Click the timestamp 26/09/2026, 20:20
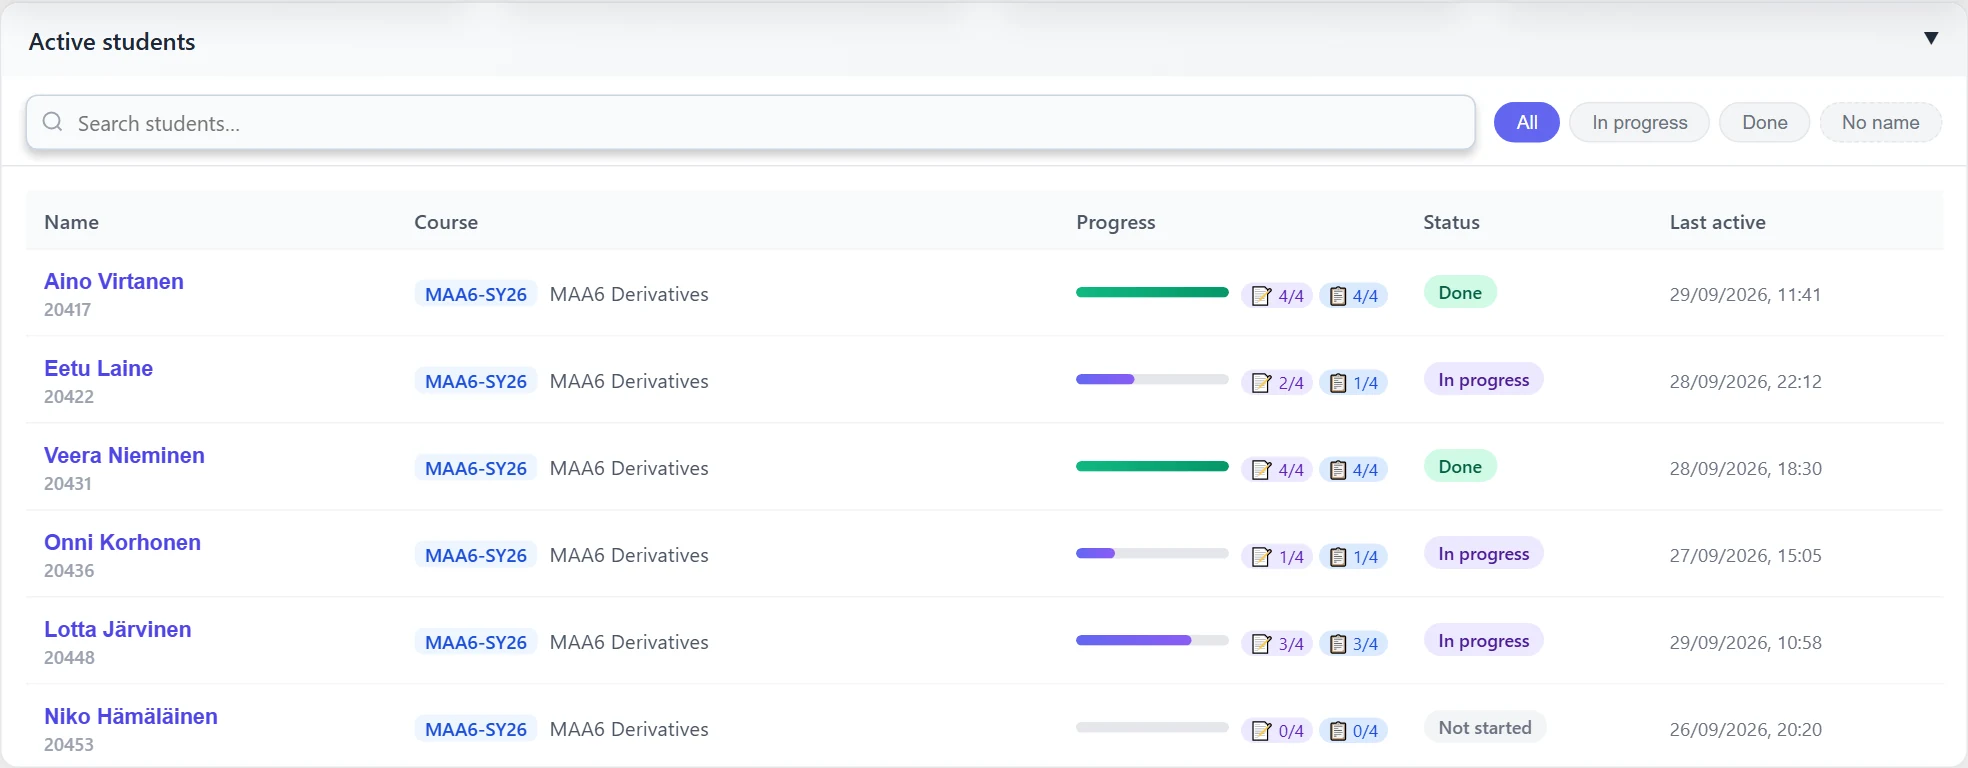Screen dimensions: 1968x768 tap(1745, 729)
